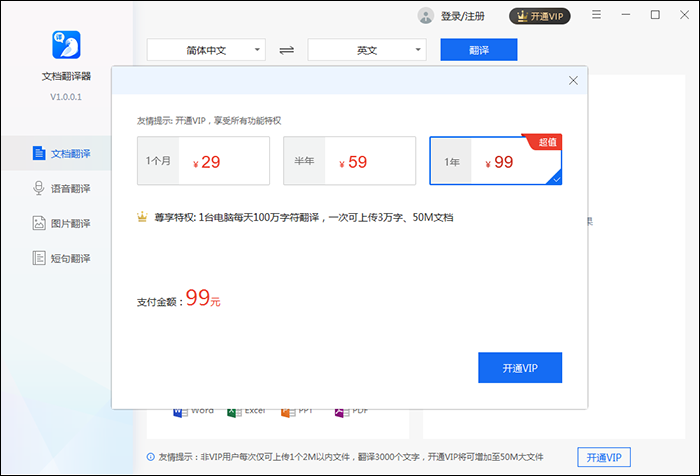Image resolution: width=700 pixels, height=476 pixels.
Task: Click the 登录/注册 link
Action: [x=462, y=16]
